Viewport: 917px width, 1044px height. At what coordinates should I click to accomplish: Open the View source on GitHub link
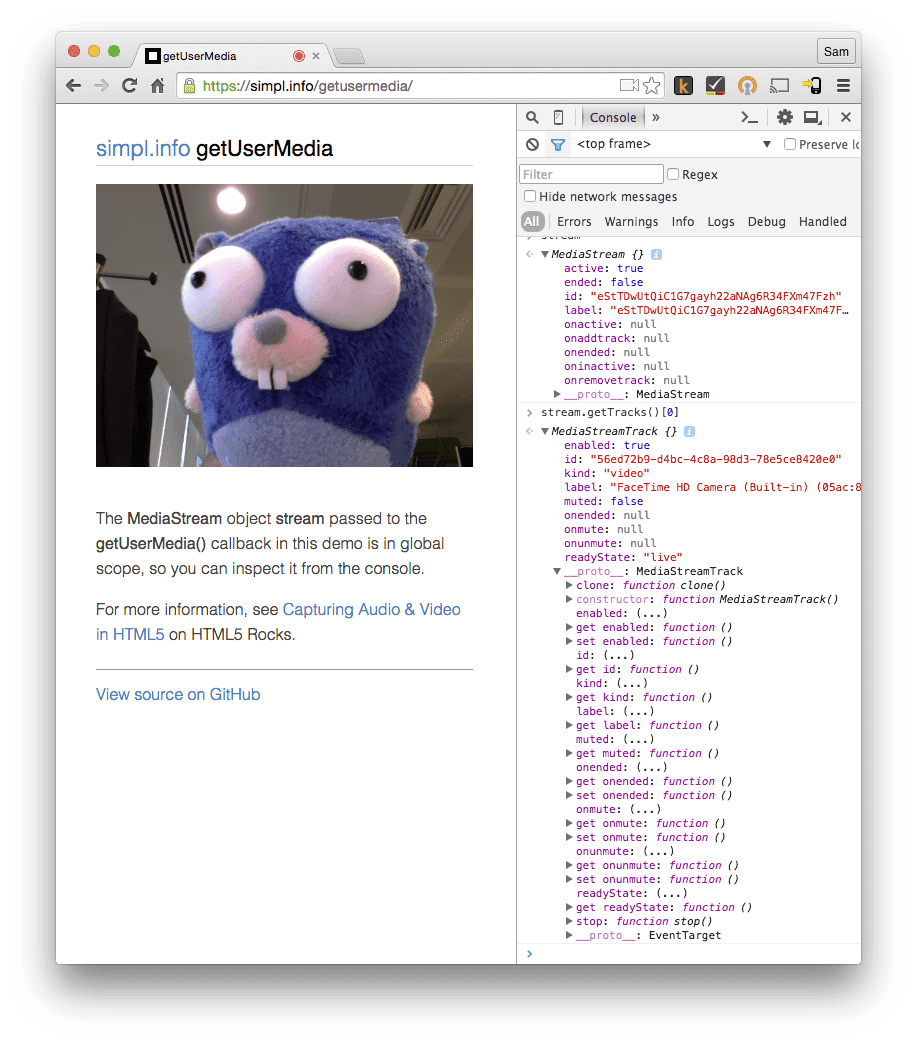(177, 694)
